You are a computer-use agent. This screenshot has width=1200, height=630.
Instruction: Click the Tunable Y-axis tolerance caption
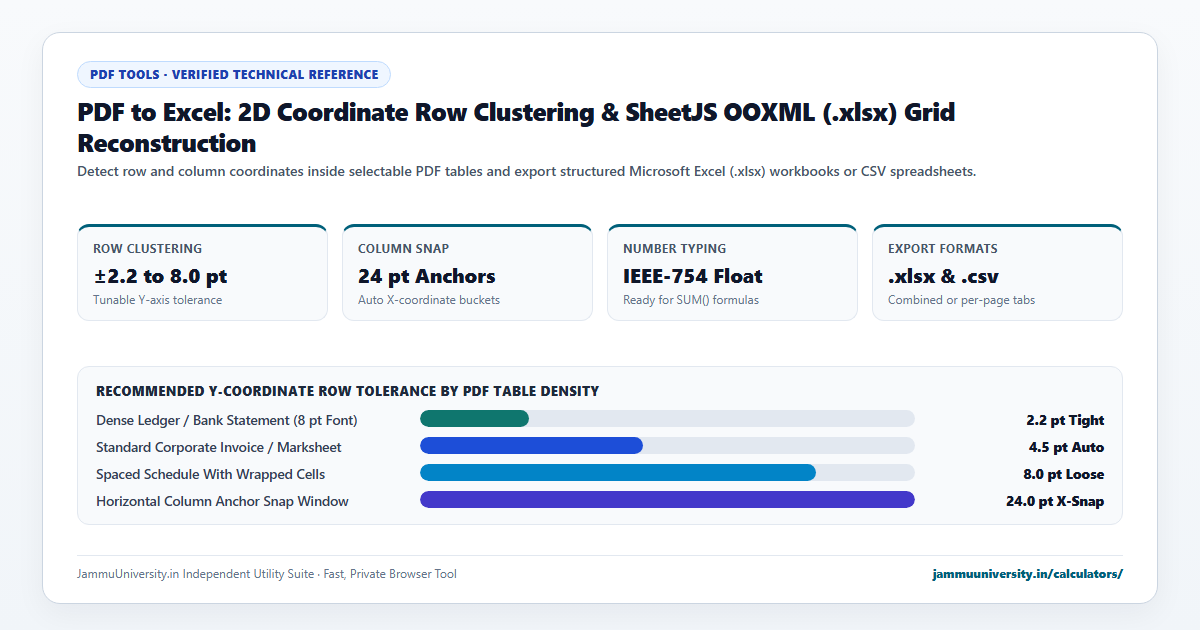coord(158,300)
